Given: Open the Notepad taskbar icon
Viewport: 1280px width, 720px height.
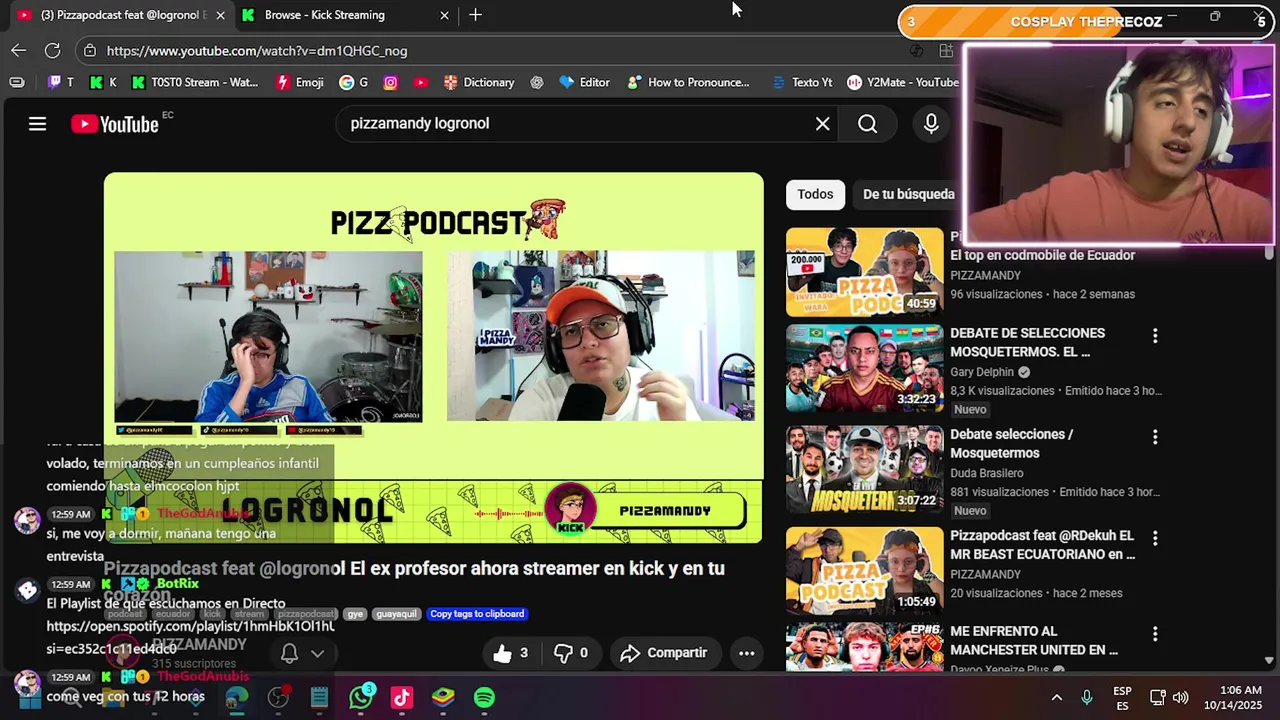Looking at the screenshot, I should click(x=319, y=697).
